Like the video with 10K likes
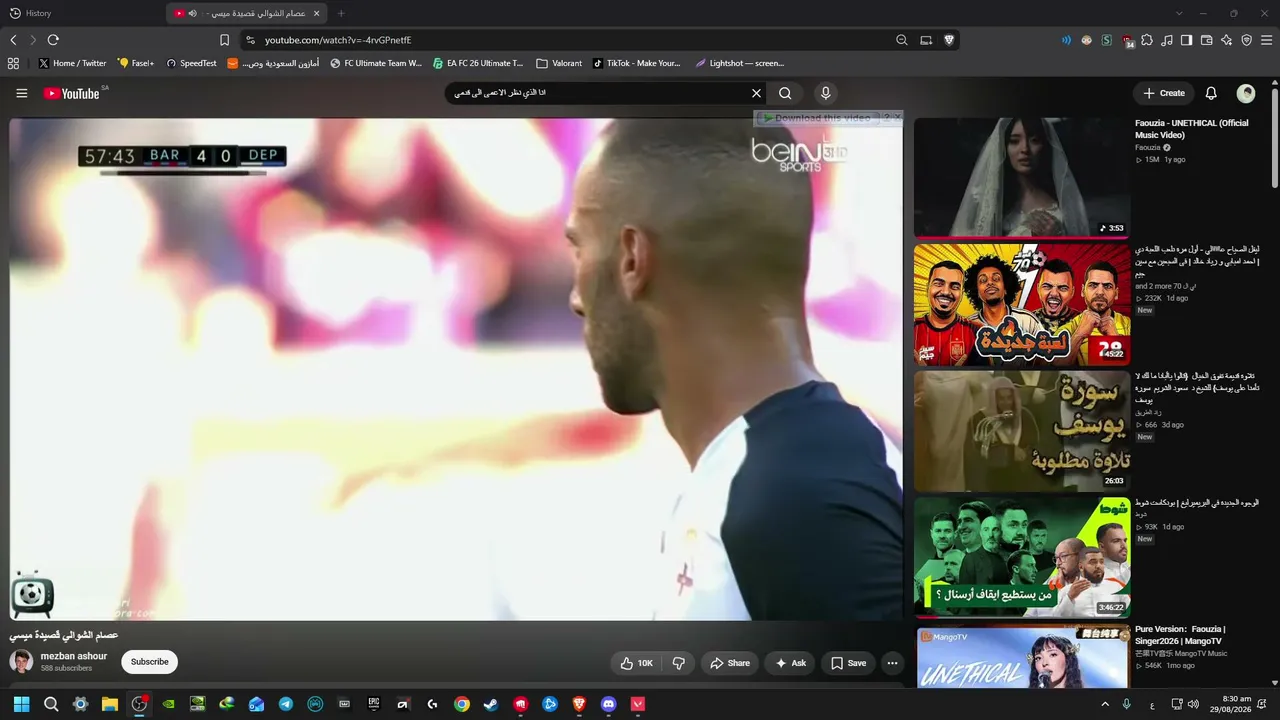The image size is (1280, 720). click(x=636, y=663)
